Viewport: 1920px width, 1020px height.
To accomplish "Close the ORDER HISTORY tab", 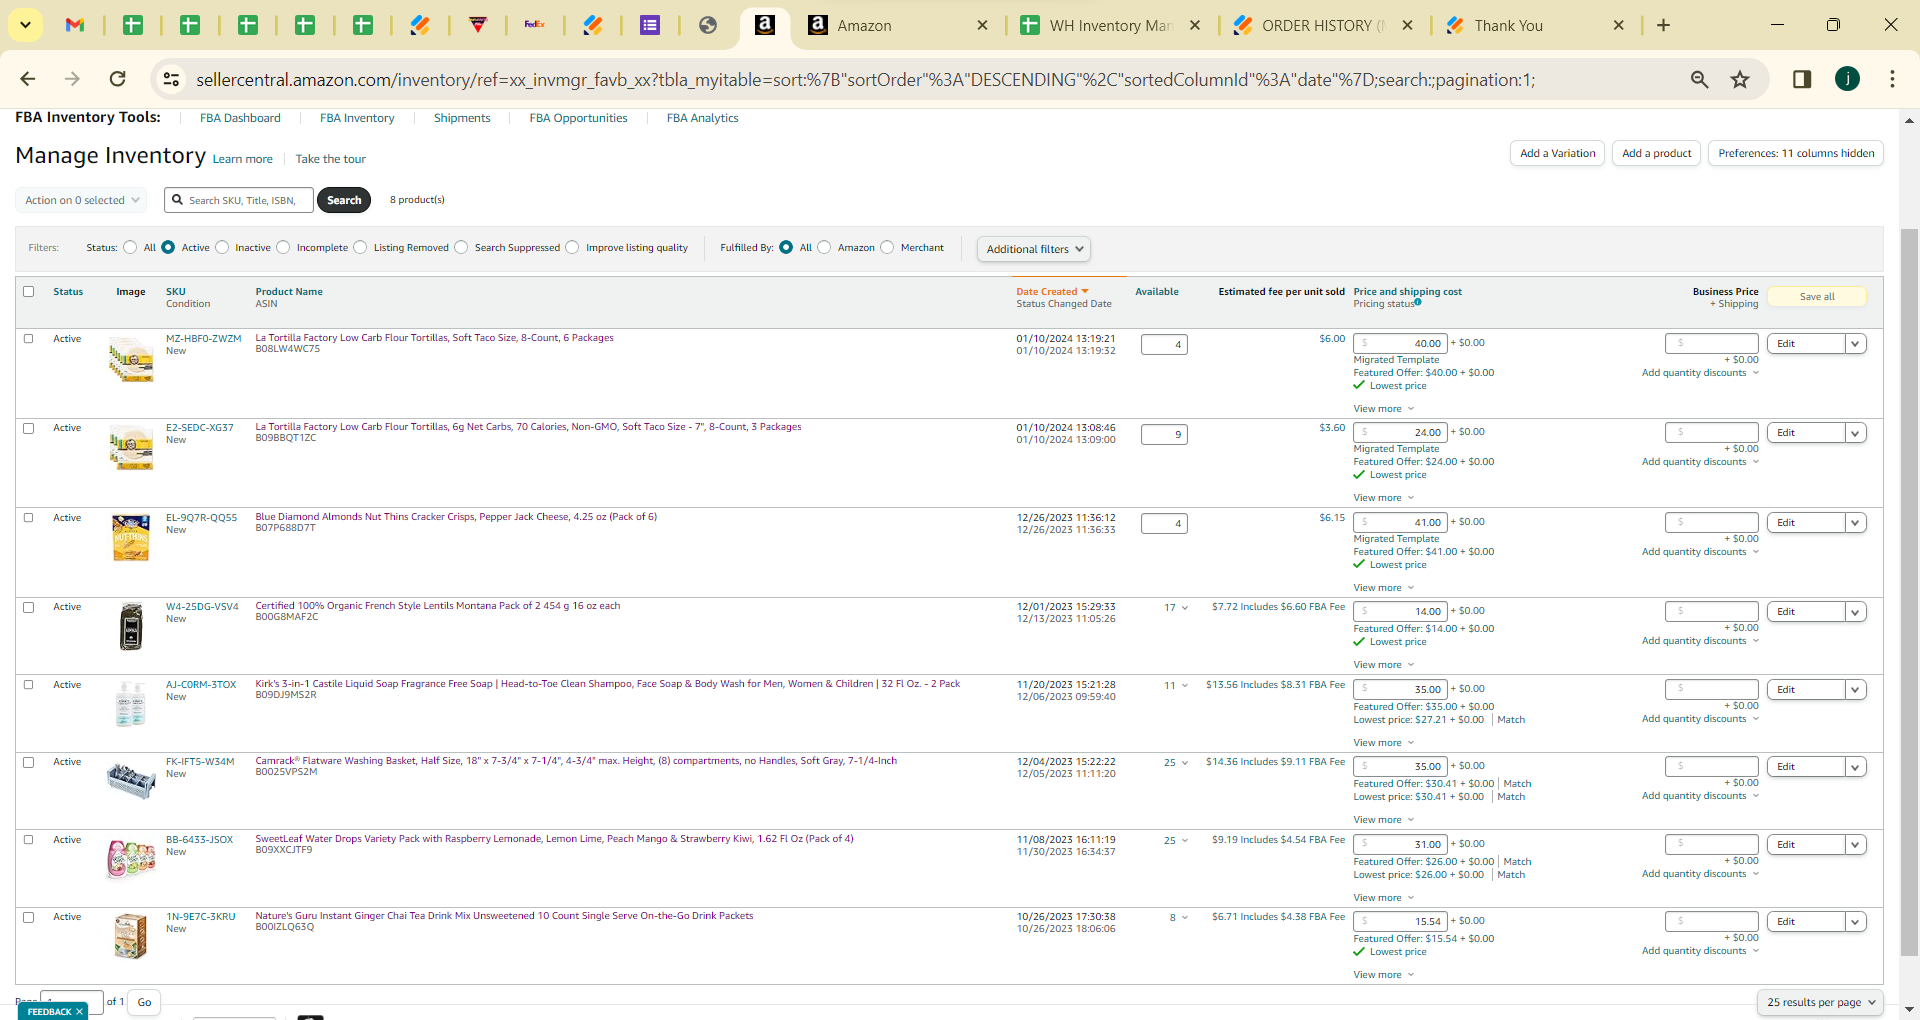I will 1407,25.
